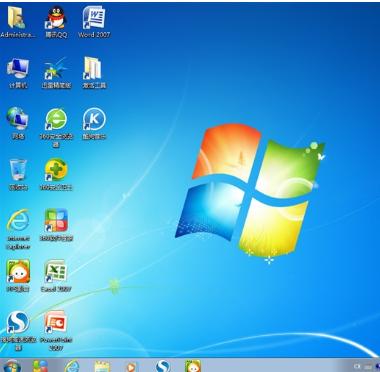Open the blue K music player shortcut
This screenshot has width=380, height=372.
pos(94,123)
